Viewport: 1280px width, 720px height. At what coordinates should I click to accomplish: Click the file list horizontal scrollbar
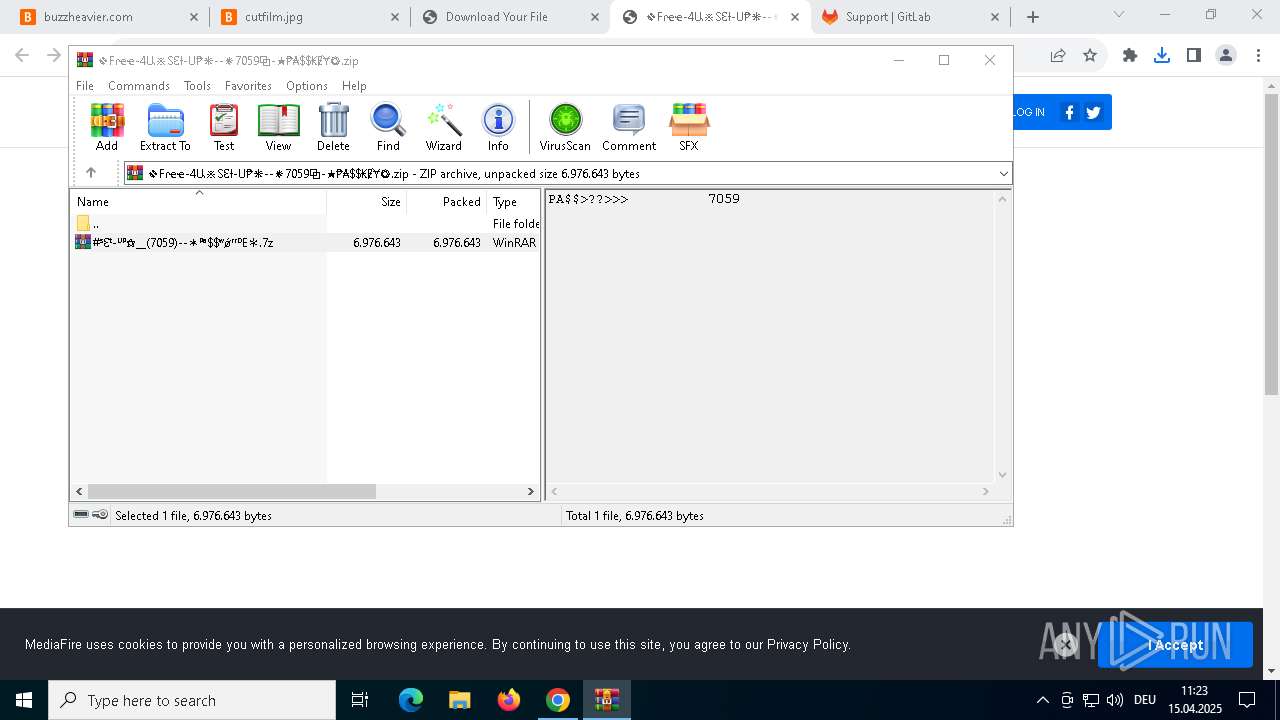point(231,491)
